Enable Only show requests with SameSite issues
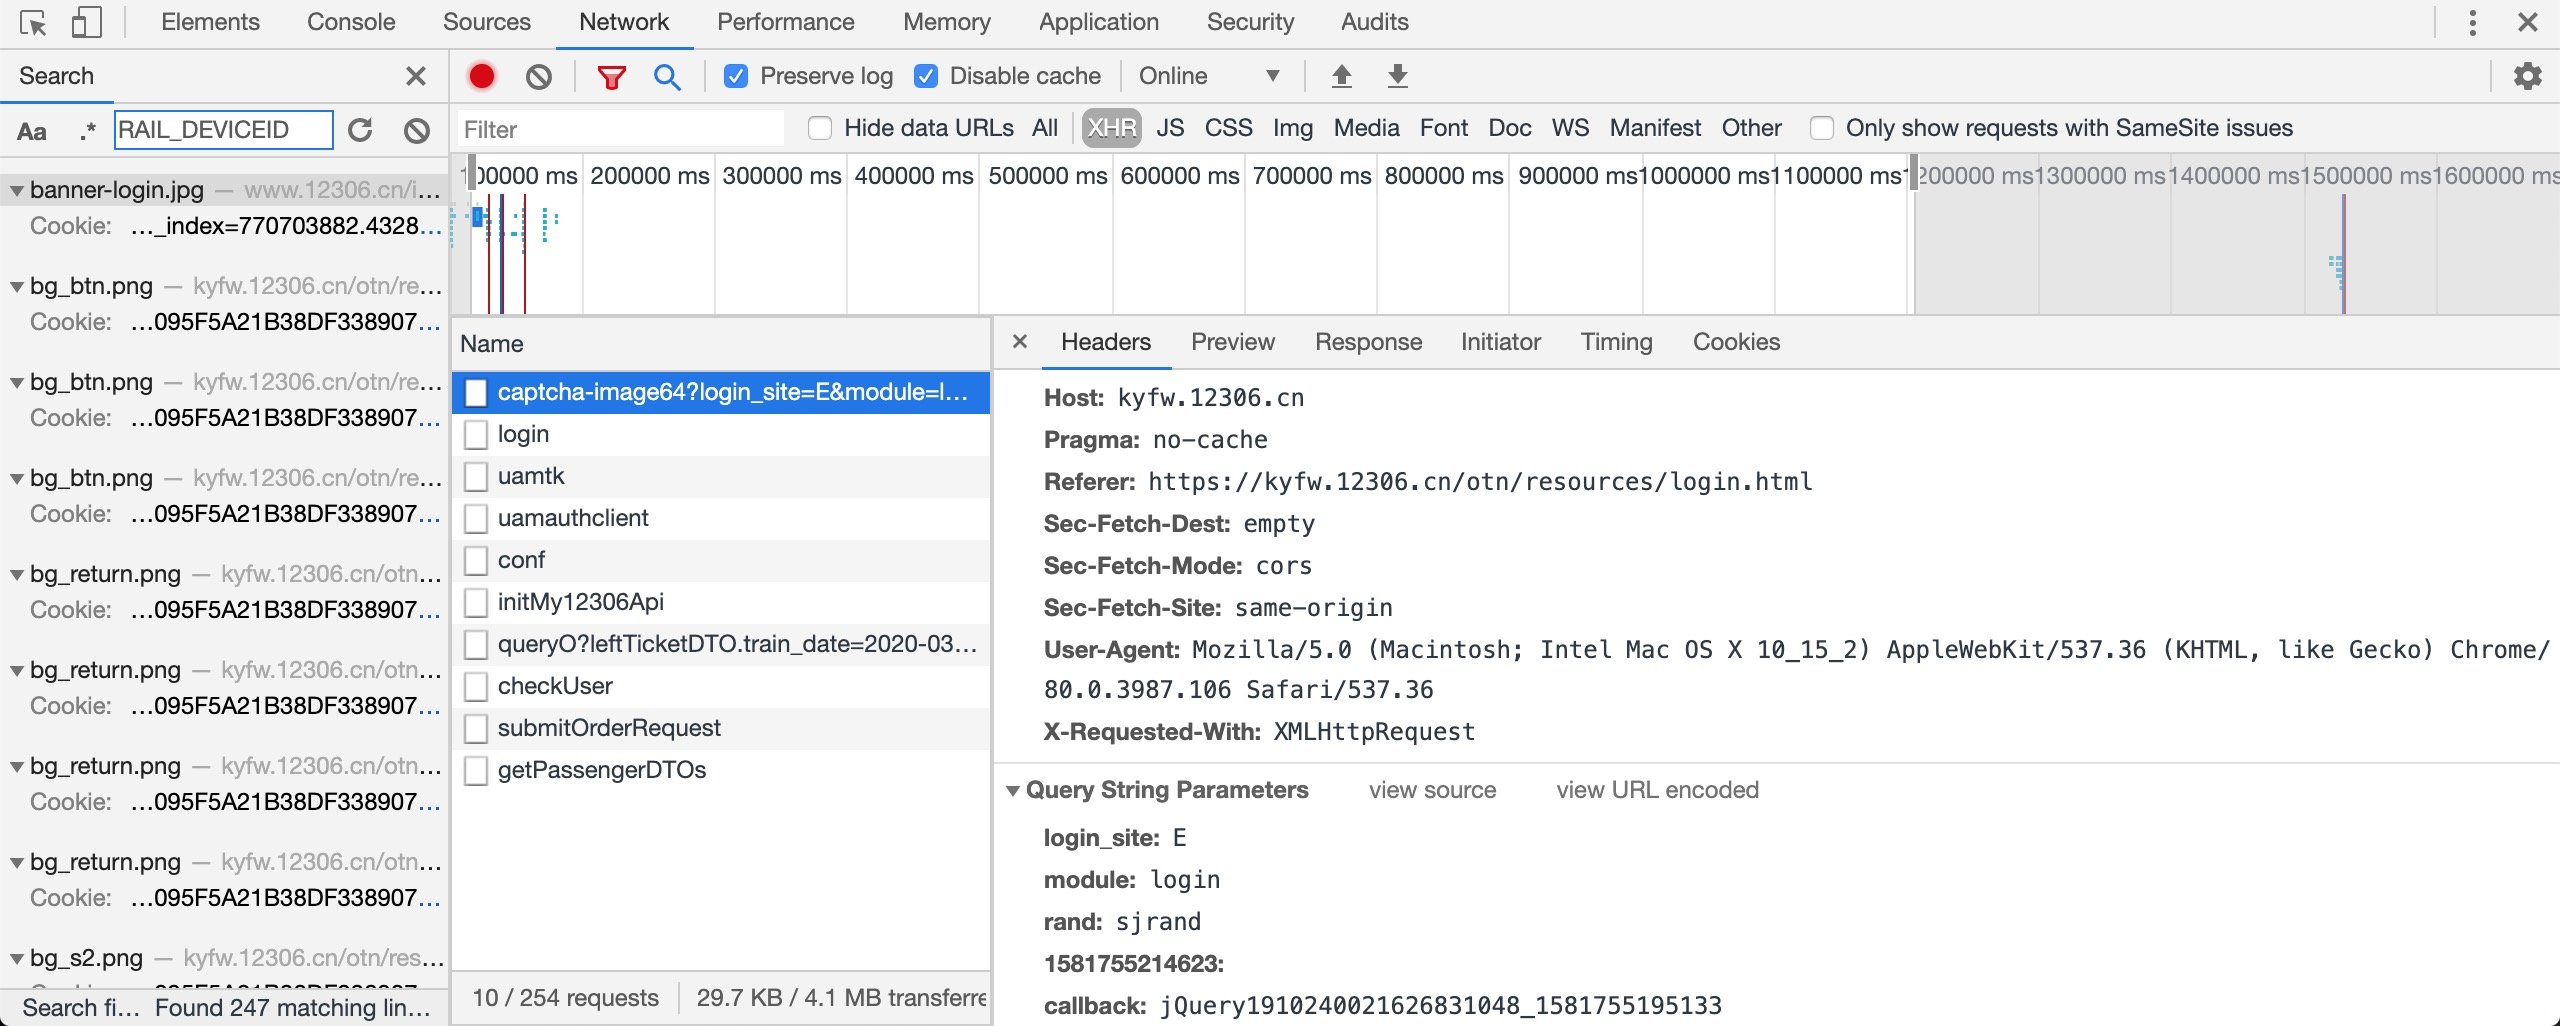Screen dimensions: 2560x1026 [x=1821, y=128]
